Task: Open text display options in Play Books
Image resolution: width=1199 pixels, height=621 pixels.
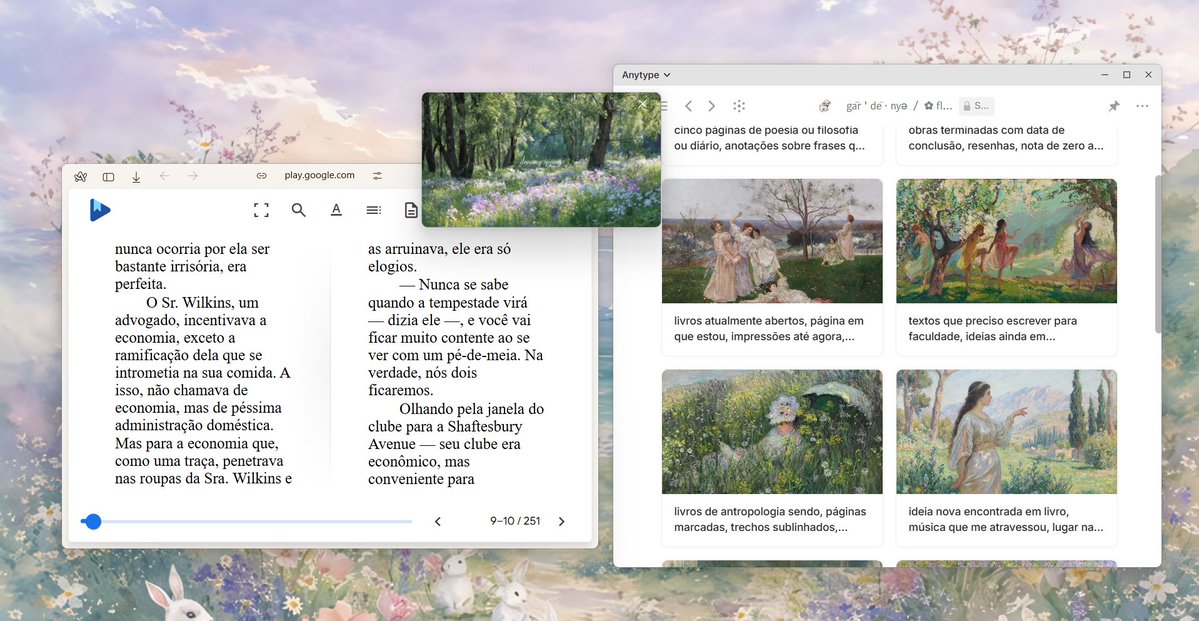Action: (x=336, y=210)
